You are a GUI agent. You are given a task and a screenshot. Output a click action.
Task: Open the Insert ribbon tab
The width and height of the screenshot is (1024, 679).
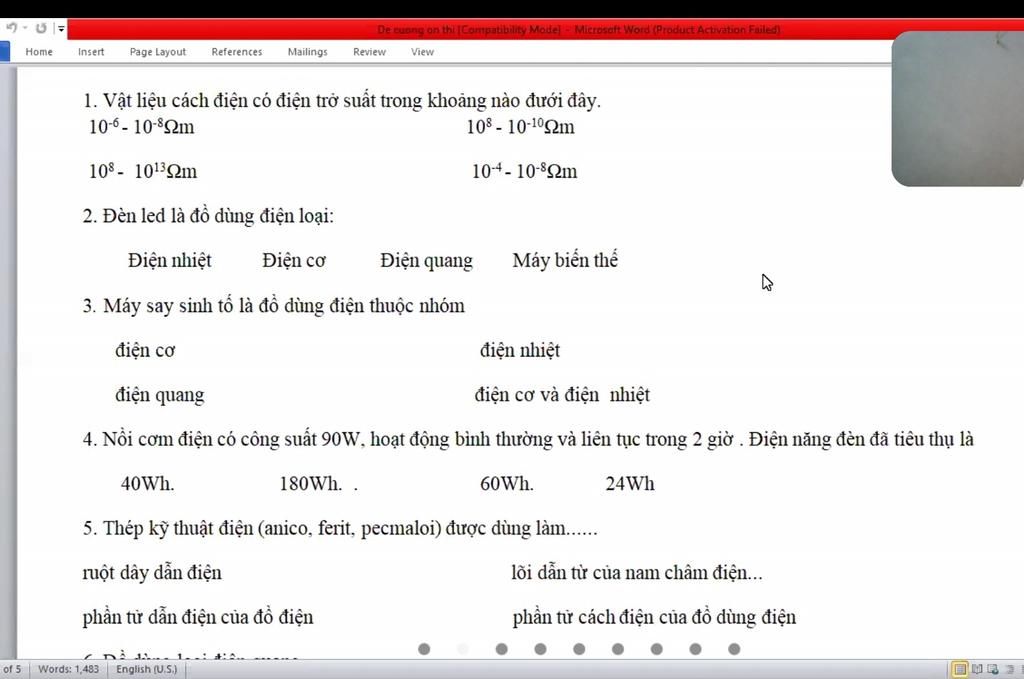coord(91,52)
